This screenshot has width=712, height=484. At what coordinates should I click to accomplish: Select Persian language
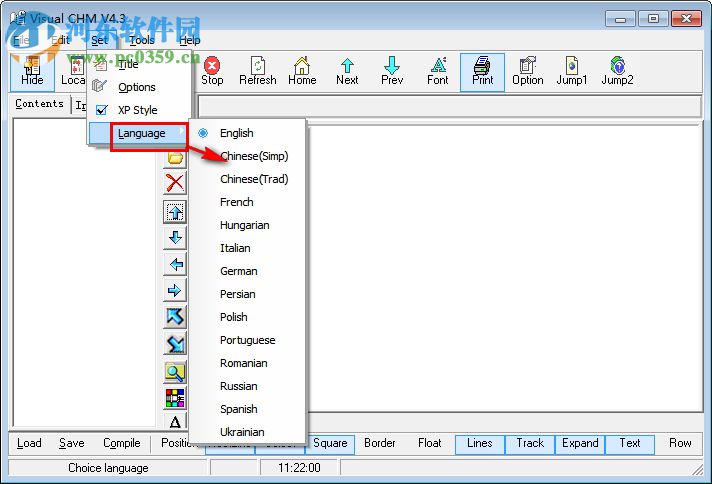pyautogui.click(x=248, y=294)
